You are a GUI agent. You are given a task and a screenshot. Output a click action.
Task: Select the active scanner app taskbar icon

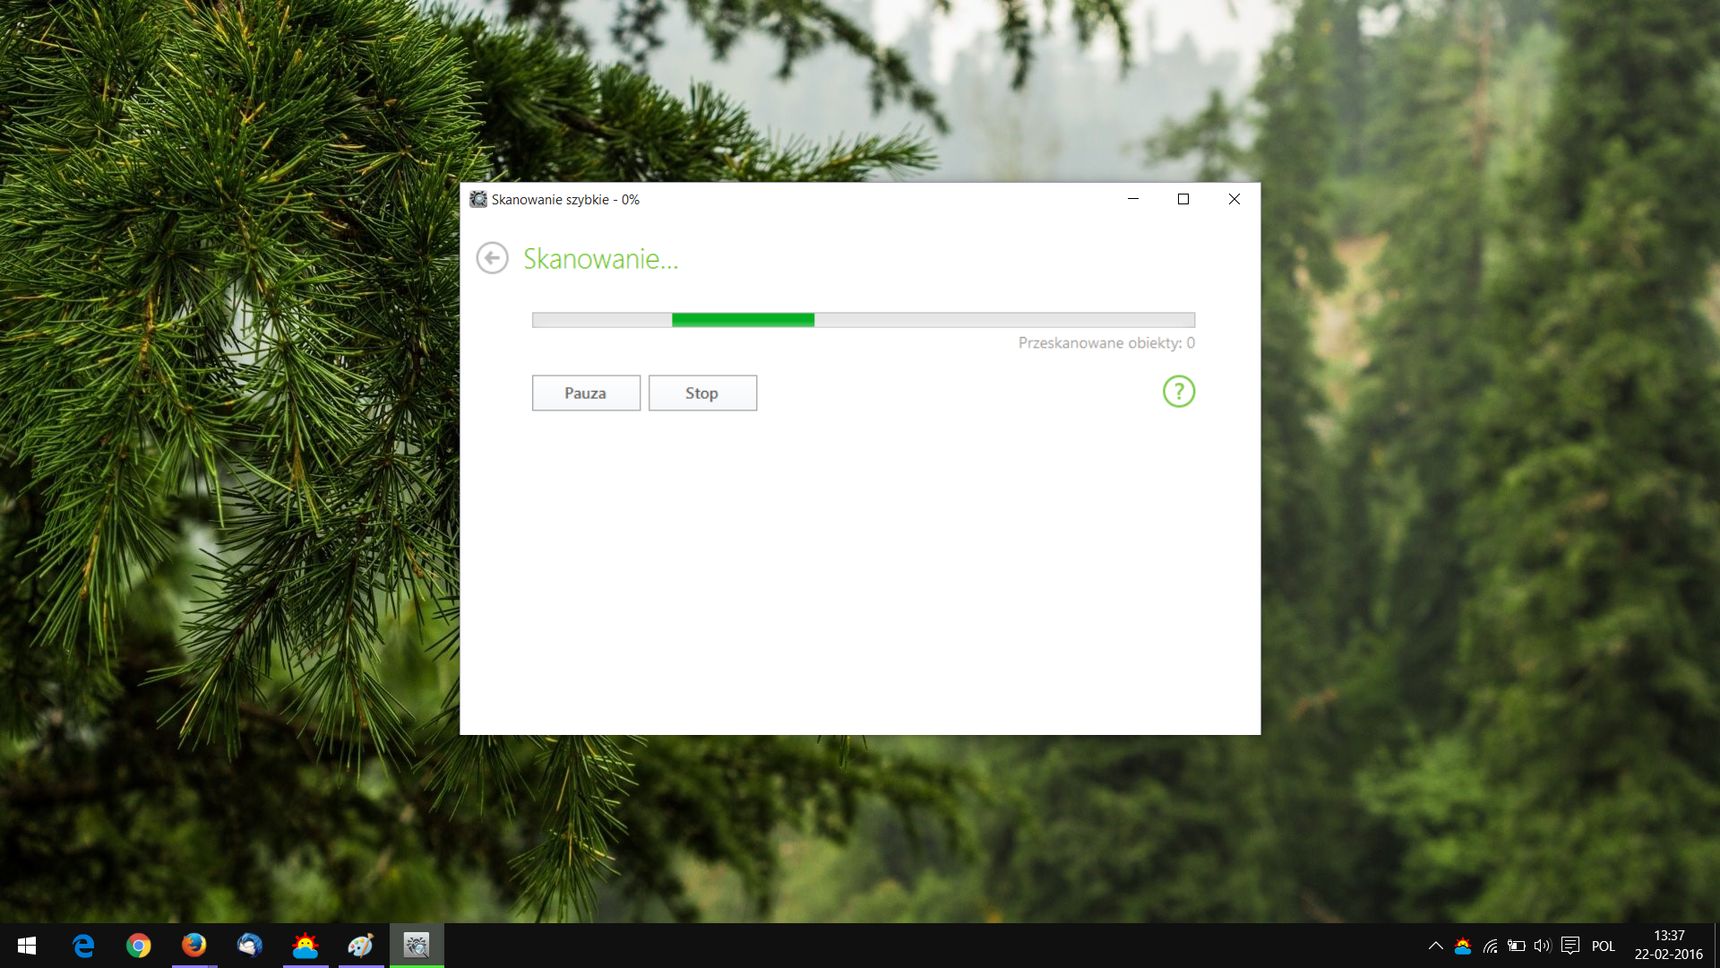(416, 945)
